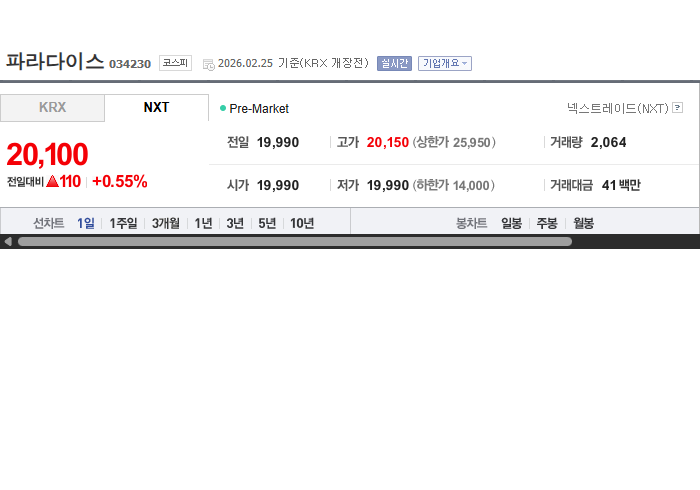The width and height of the screenshot is (700, 490).
Task: Select the 3개월 line chart period
Action: pos(166,223)
